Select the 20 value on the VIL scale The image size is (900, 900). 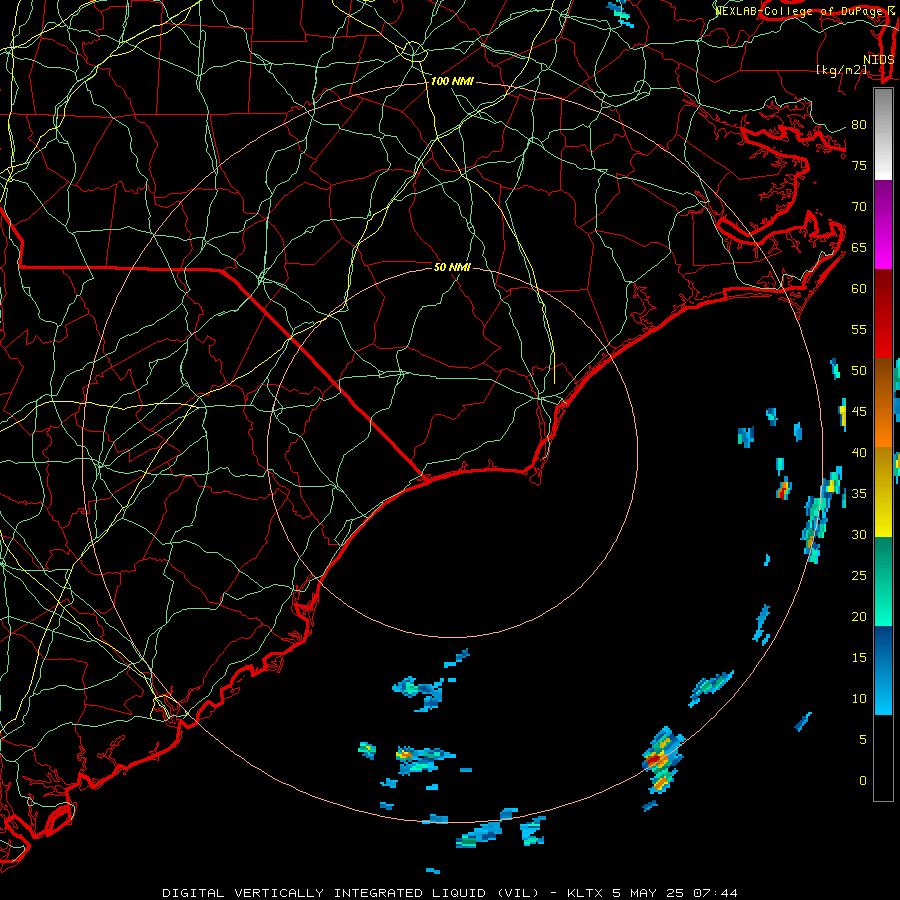[x=859, y=617]
